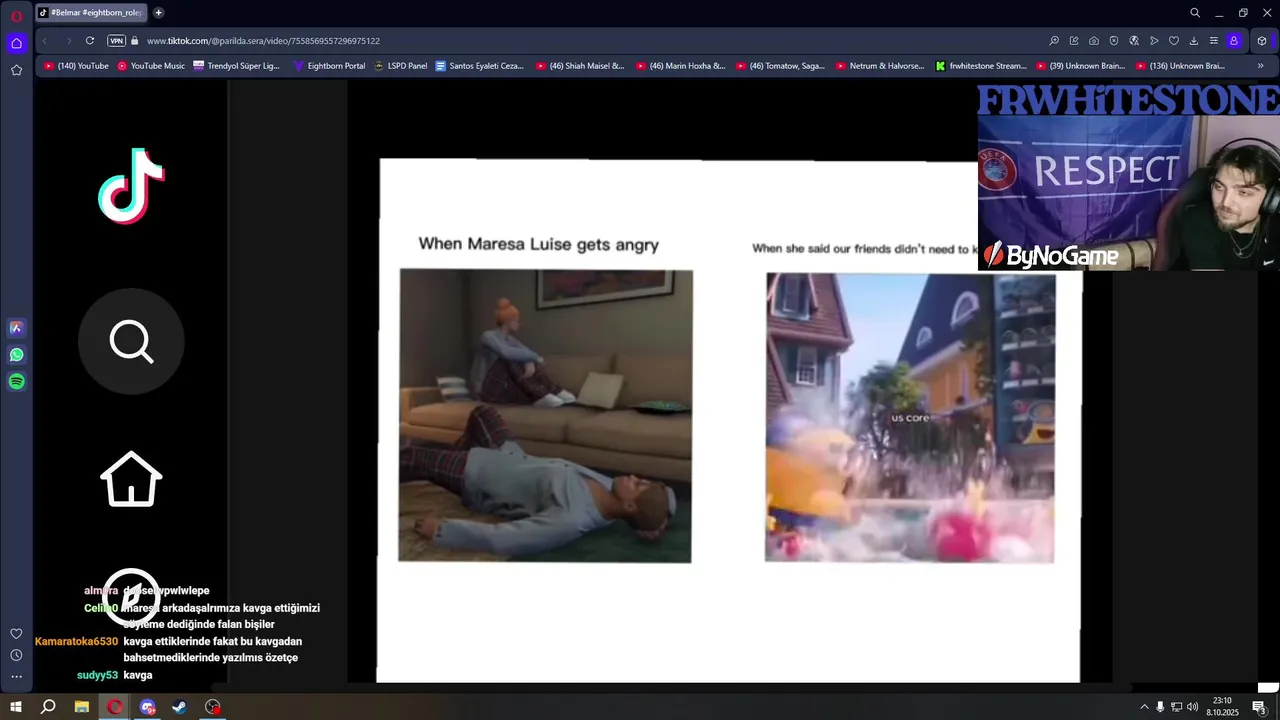This screenshot has height=720, width=1280.
Task: Show hidden system tray icons chevron
Action: coord(1144,707)
